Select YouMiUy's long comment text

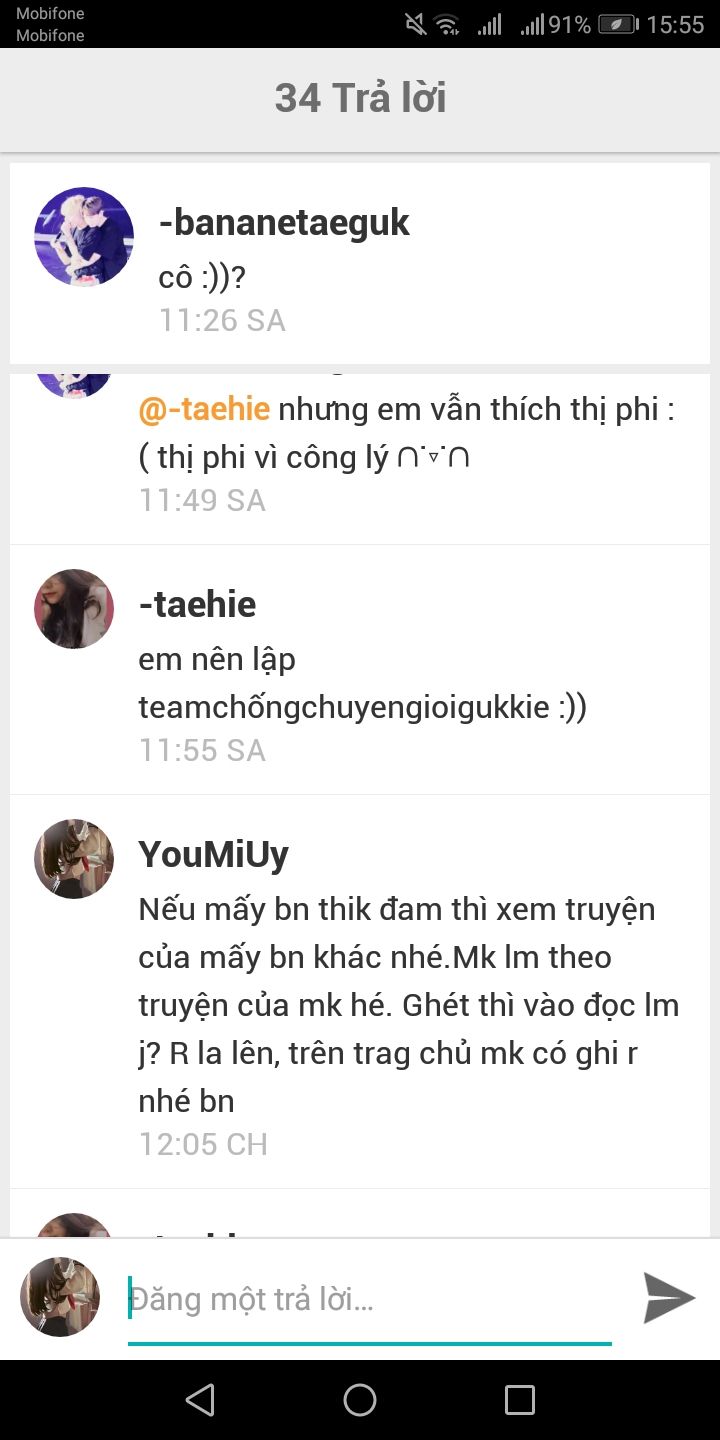pyautogui.click(x=410, y=1005)
